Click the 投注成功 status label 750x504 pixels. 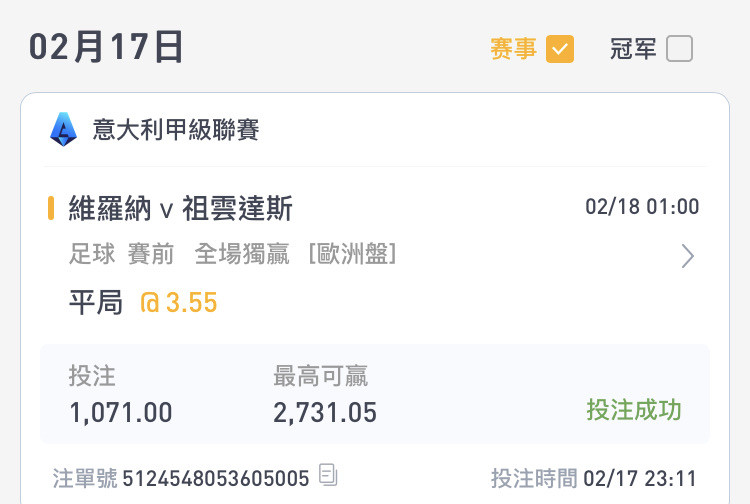pyautogui.click(x=634, y=410)
